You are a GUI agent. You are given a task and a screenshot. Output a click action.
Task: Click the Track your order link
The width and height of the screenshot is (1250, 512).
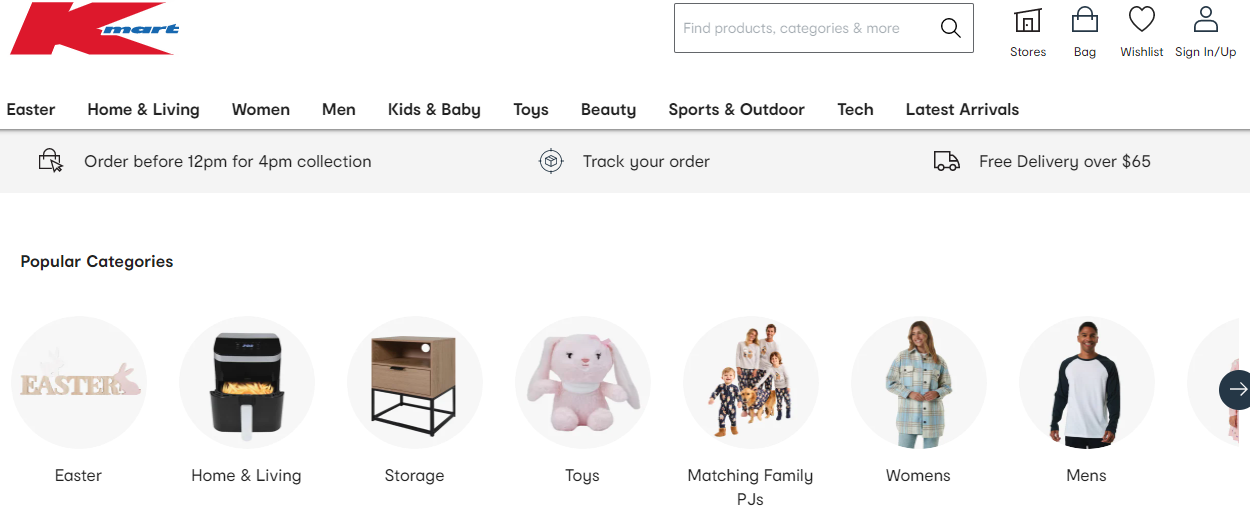pyautogui.click(x=646, y=161)
